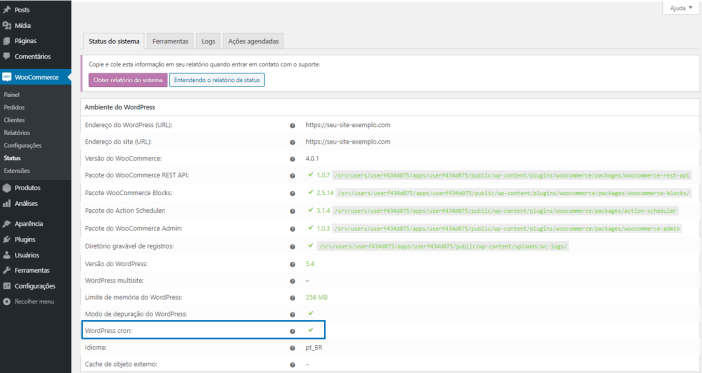This screenshot has height=373, width=702.
Task: Click help icon for Versão do WooCommerce
Action: [292, 159]
